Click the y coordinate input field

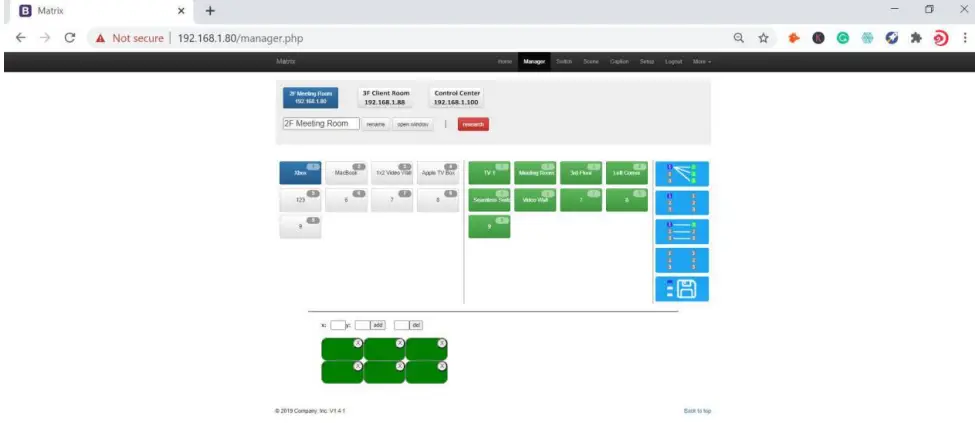(x=363, y=325)
